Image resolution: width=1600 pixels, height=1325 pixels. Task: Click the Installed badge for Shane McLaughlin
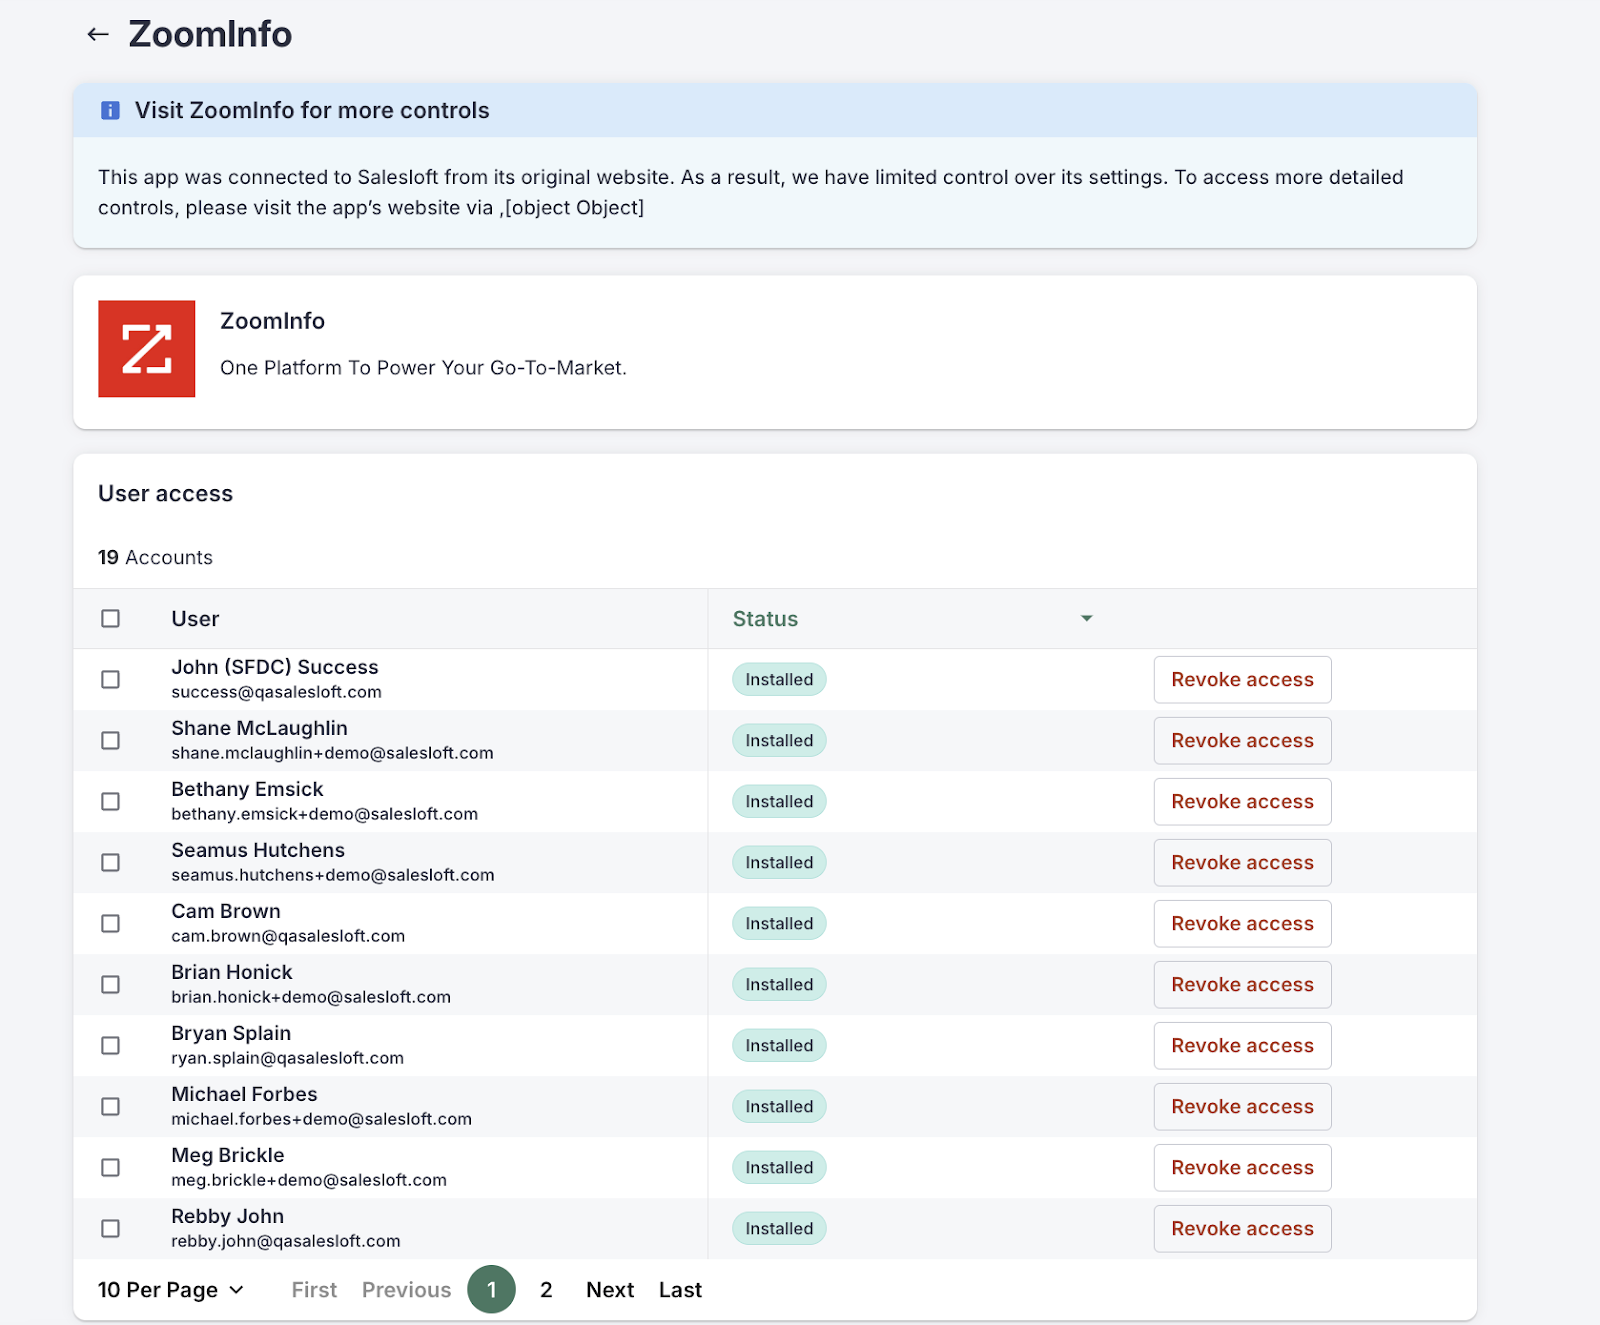point(779,741)
